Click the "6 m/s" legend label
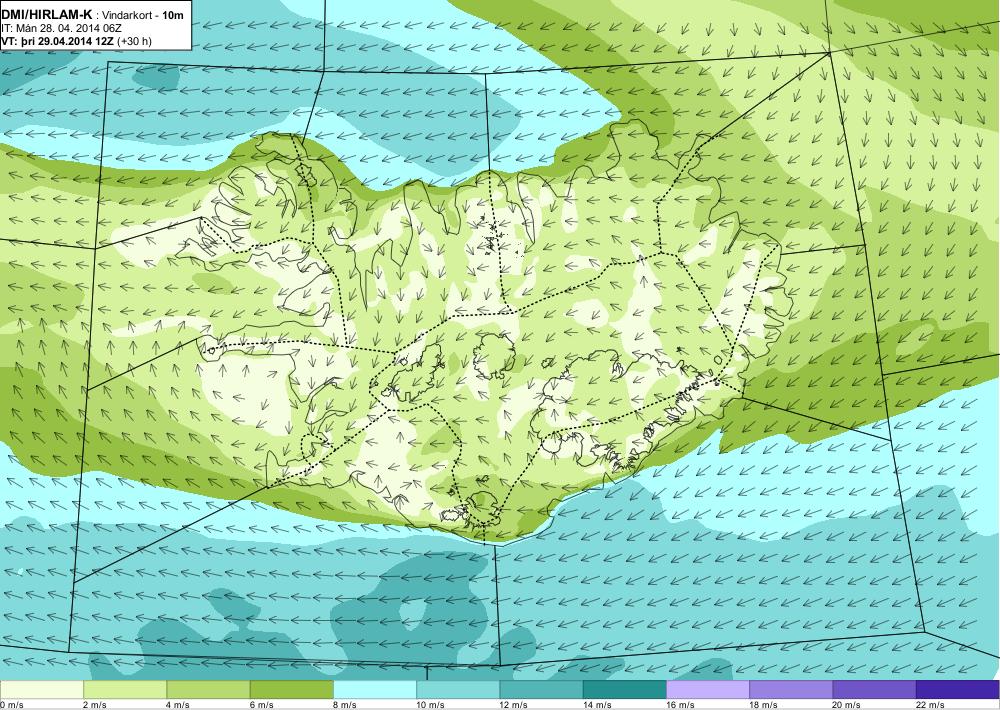The width and height of the screenshot is (1000, 710). pyautogui.click(x=262, y=704)
